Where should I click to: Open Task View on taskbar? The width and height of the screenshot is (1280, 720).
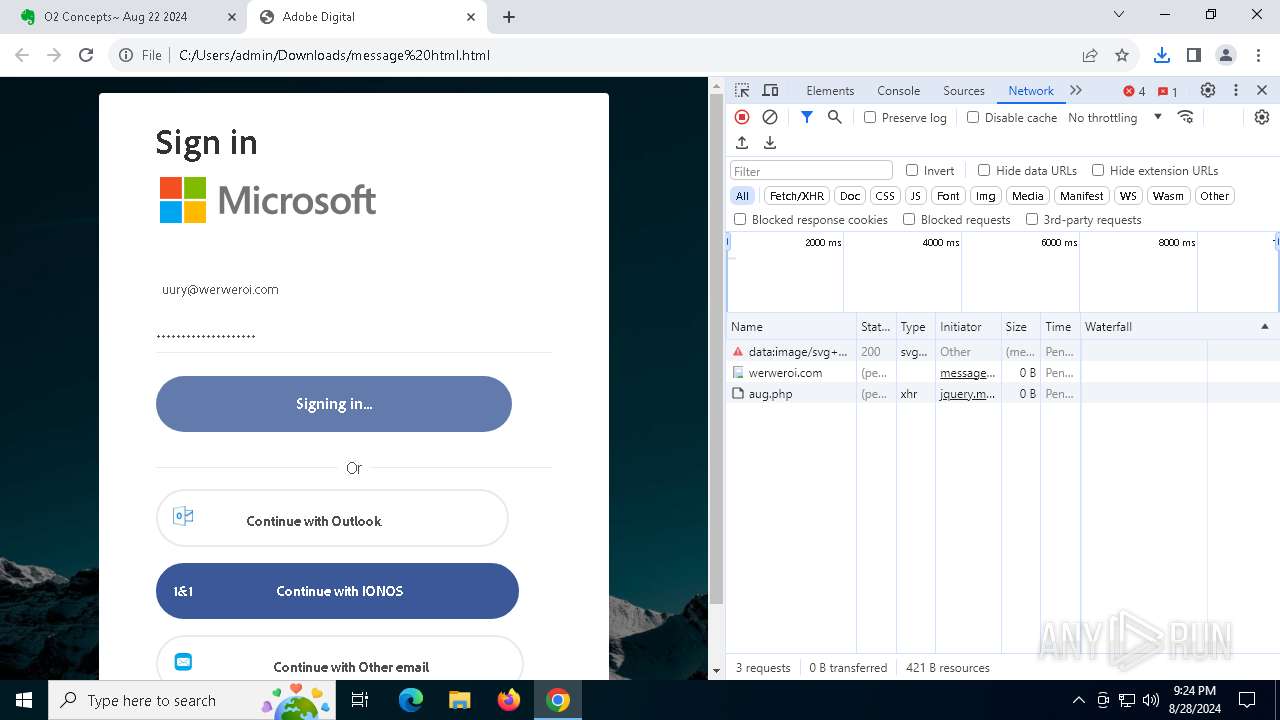tap(360, 700)
